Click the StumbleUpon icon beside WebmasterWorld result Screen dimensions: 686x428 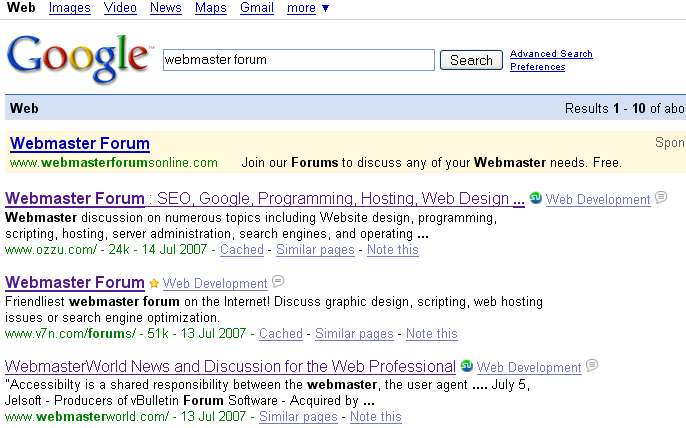[466, 365]
